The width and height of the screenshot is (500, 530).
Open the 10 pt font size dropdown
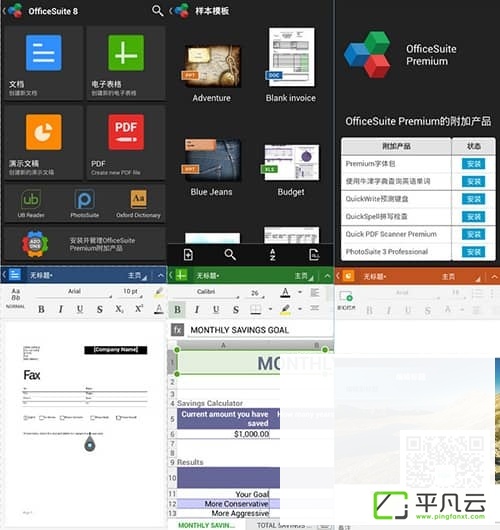pos(130,292)
